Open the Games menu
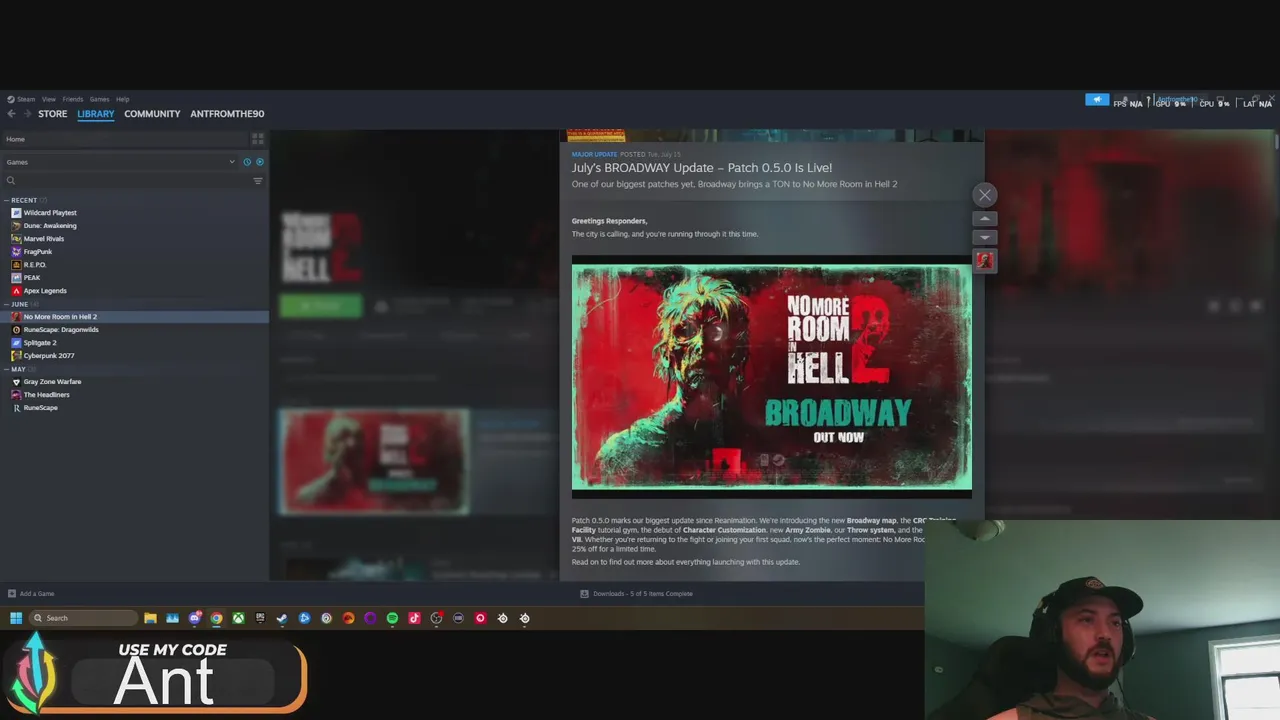Viewport: 1280px width, 720px height. 99,99
